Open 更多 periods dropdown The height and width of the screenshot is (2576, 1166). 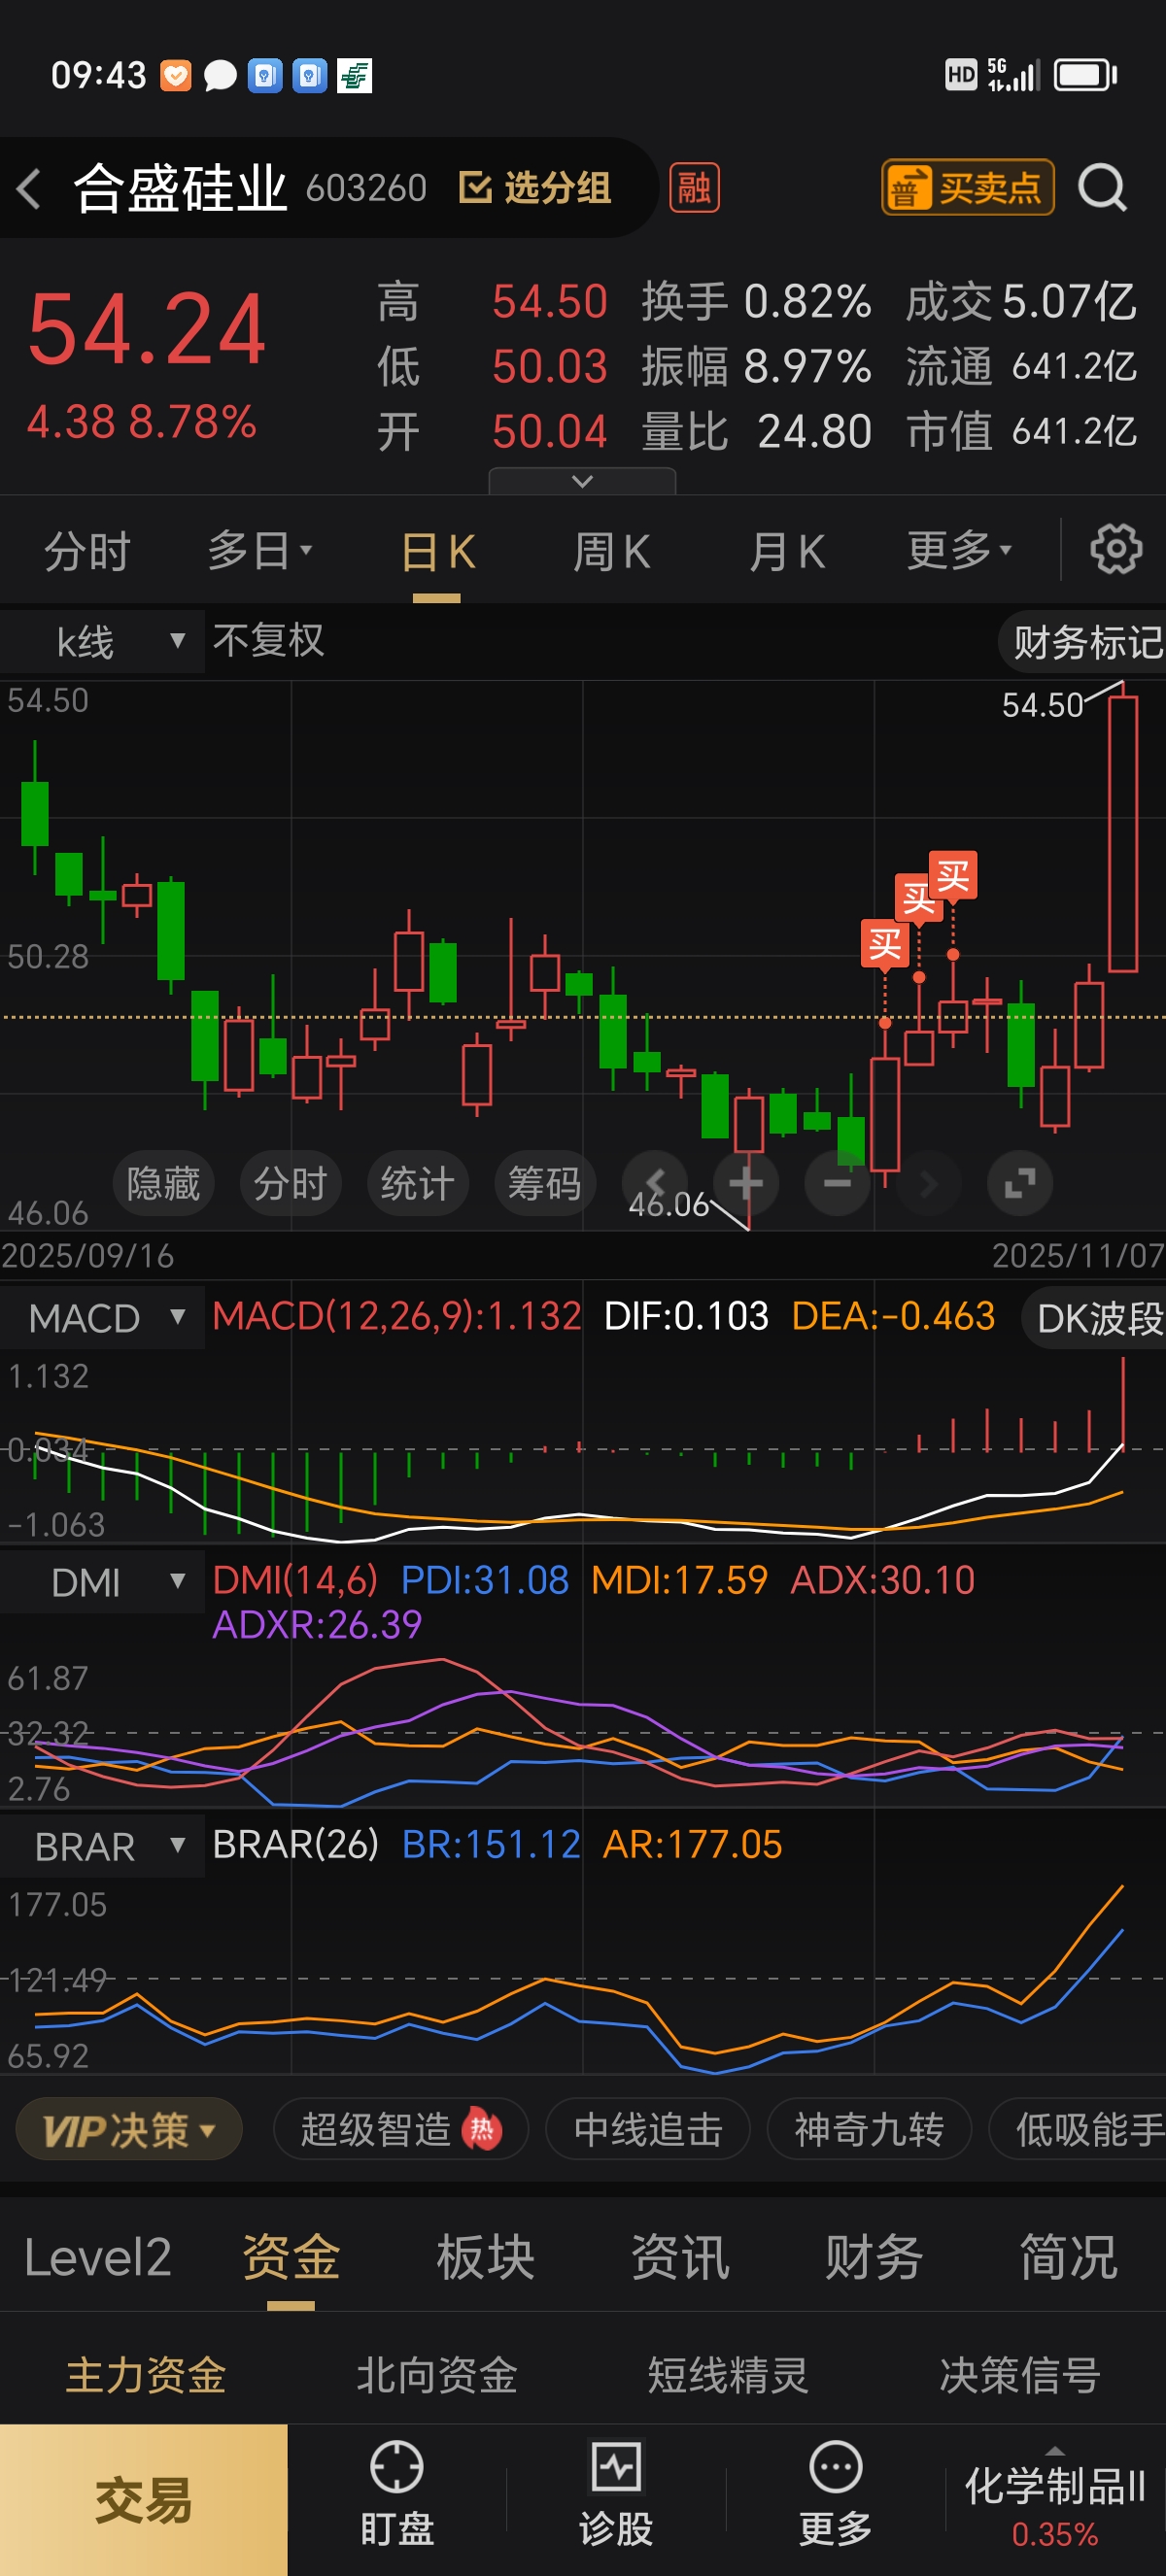click(x=960, y=551)
